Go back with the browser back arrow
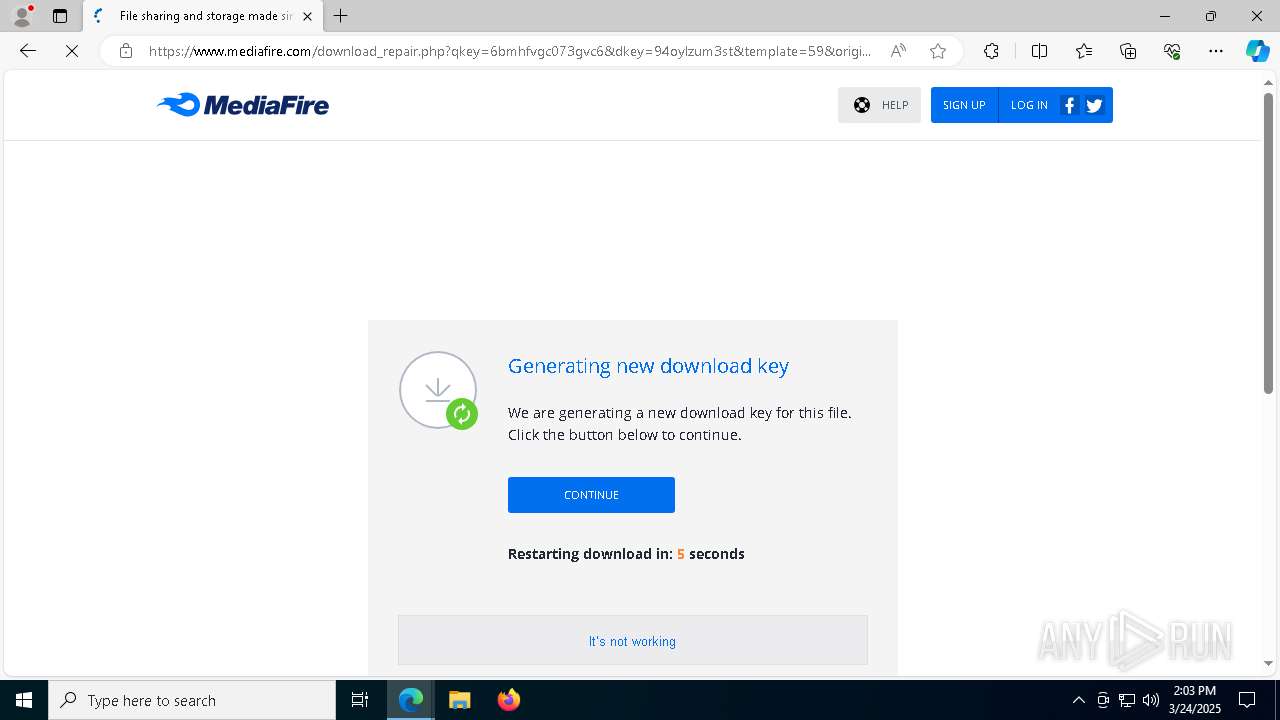The image size is (1280, 720). [x=28, y=51]
